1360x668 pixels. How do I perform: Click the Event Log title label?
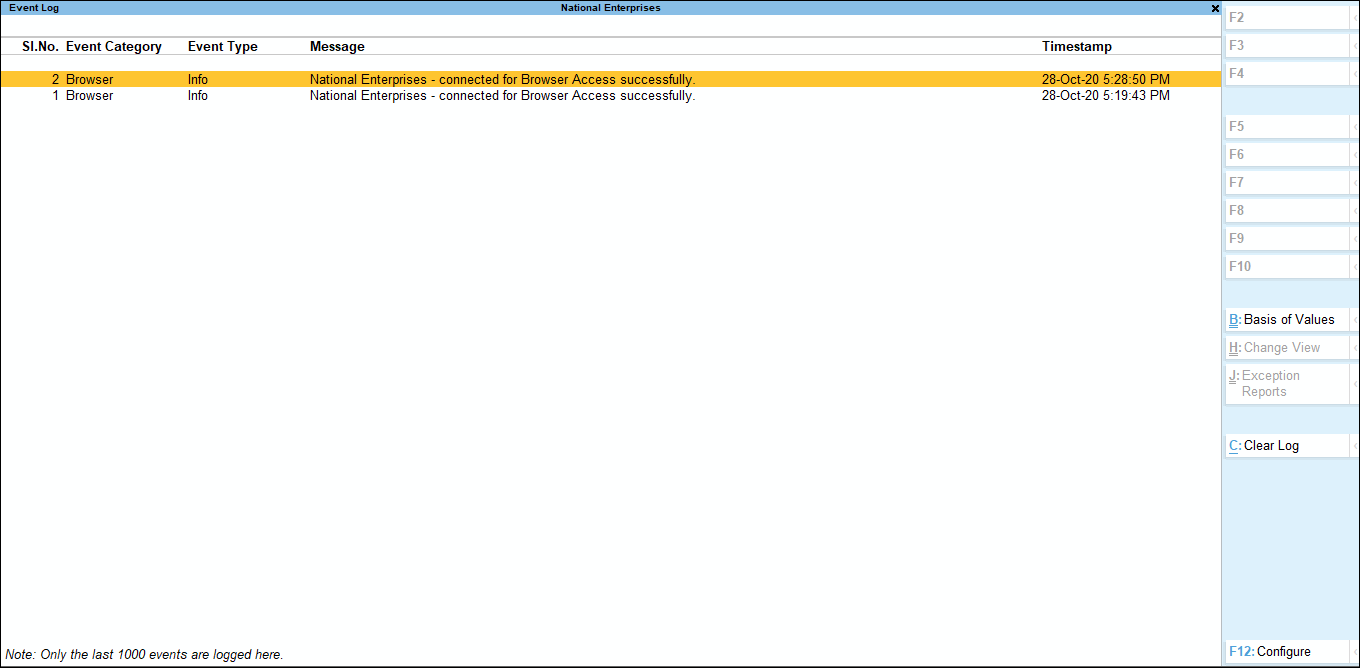click(34, 8)
